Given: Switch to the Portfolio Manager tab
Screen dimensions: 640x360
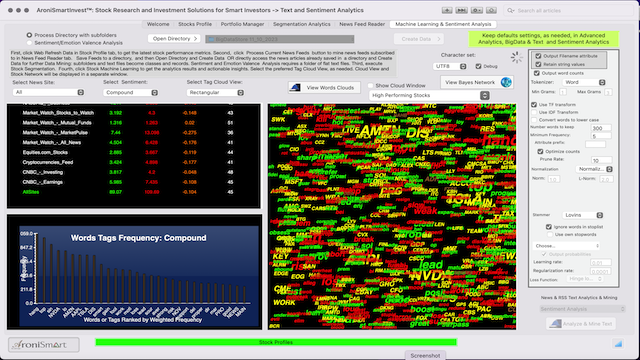Looking at the screenshot, I should point(242,24).
